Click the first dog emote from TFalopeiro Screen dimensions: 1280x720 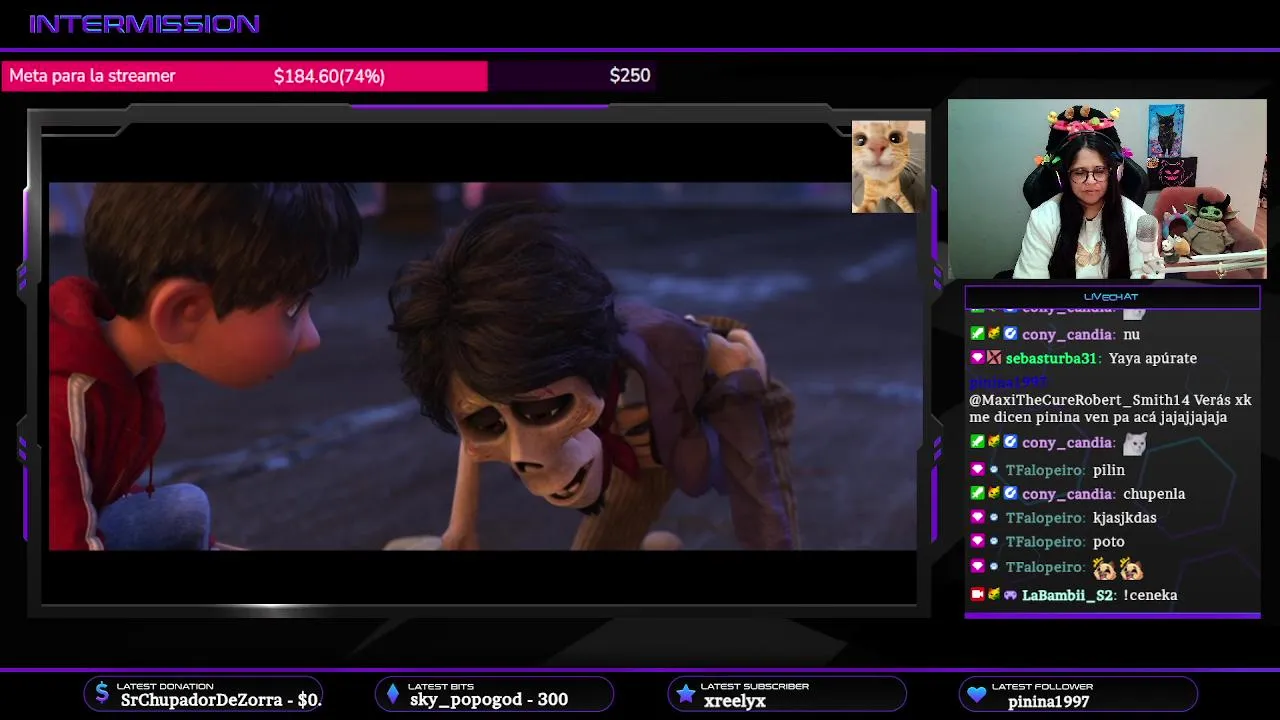(x=1105, y=568)
